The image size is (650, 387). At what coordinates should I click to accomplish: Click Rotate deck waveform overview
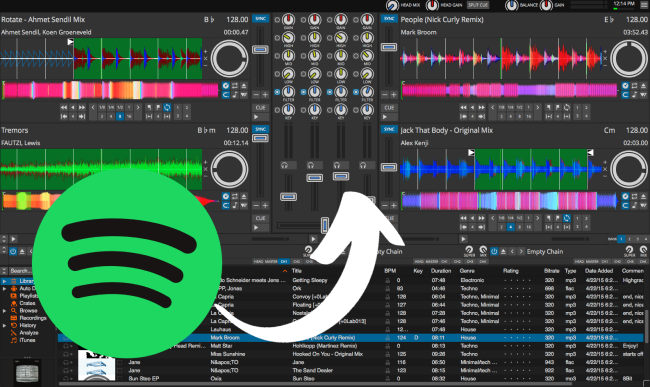click(110, 90)
